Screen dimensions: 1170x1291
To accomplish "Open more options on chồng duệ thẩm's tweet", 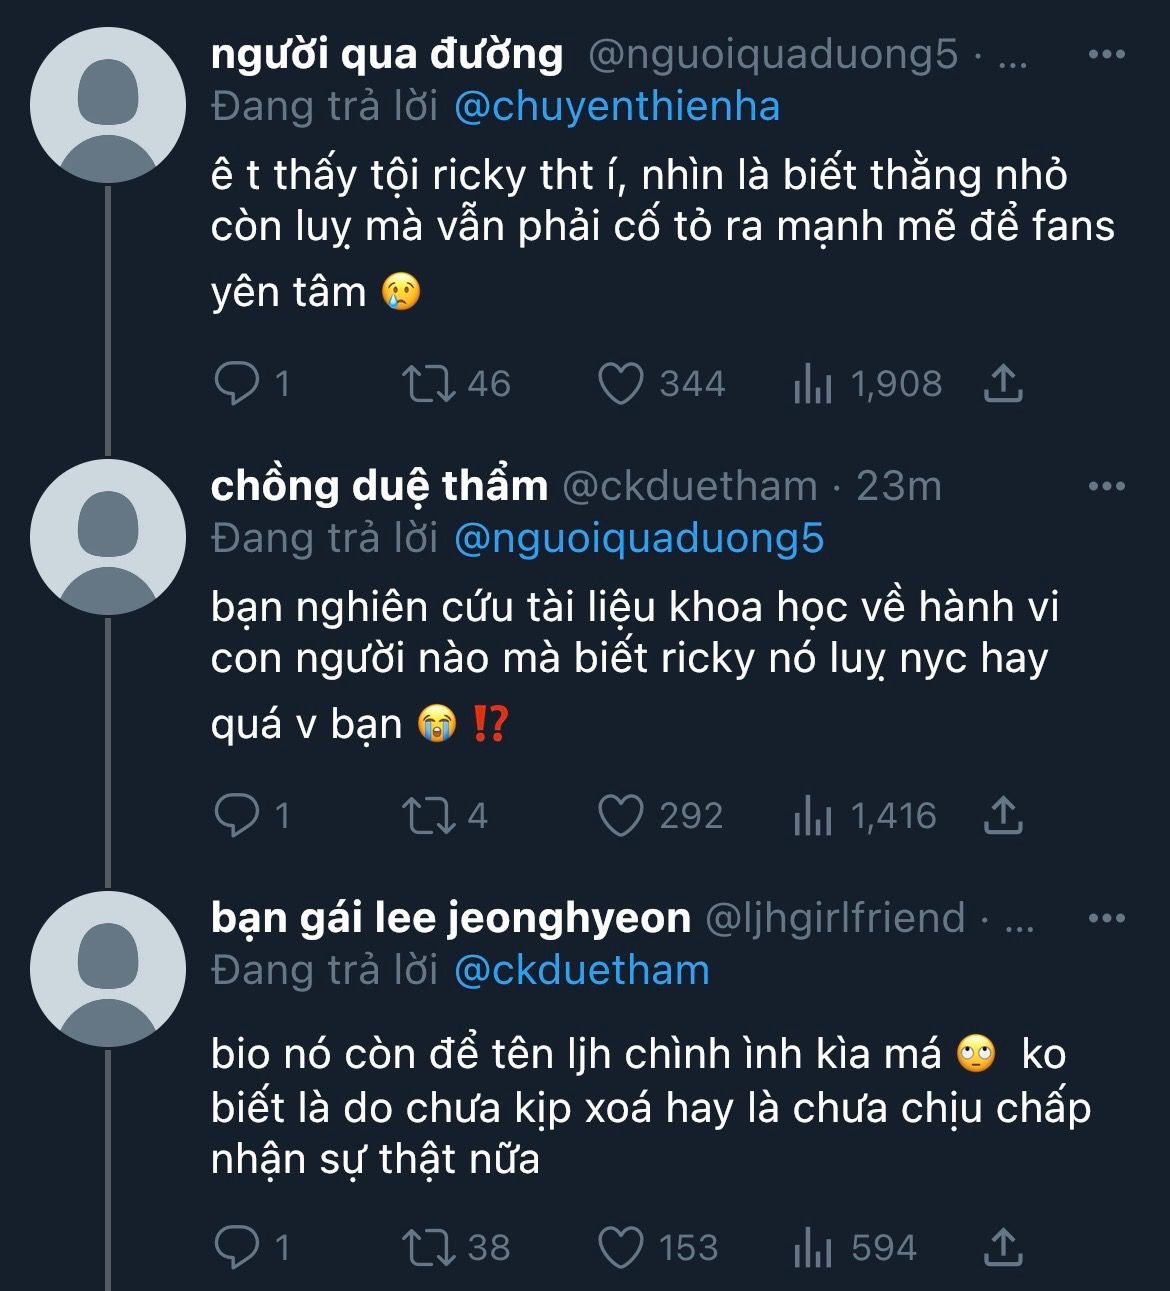I will 1106,486.
